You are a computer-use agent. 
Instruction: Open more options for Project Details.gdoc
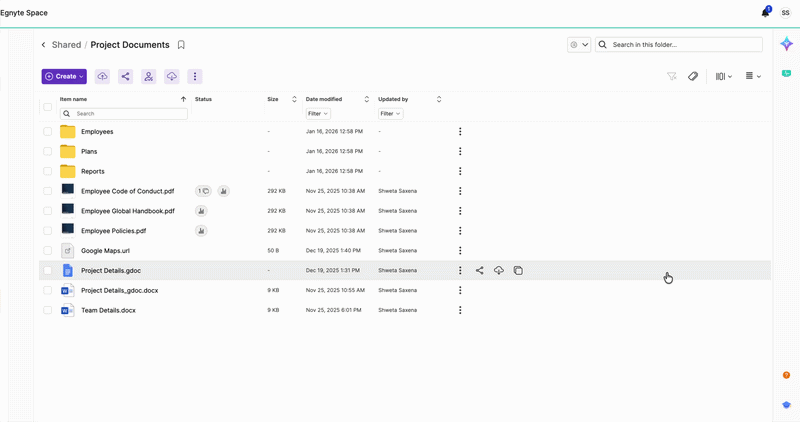pos(460,270)
